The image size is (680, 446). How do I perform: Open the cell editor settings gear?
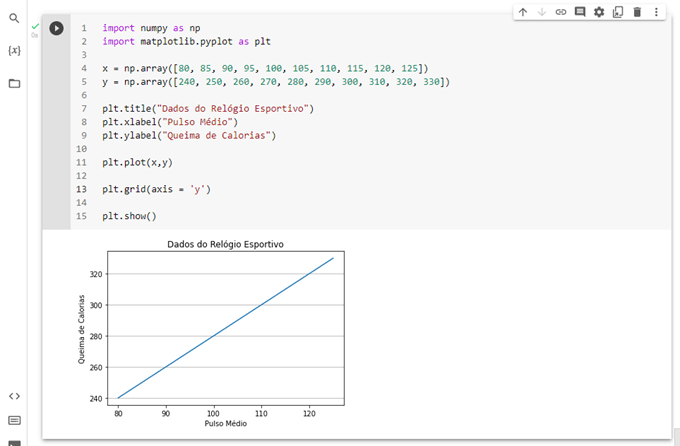(x=599, y=12)
